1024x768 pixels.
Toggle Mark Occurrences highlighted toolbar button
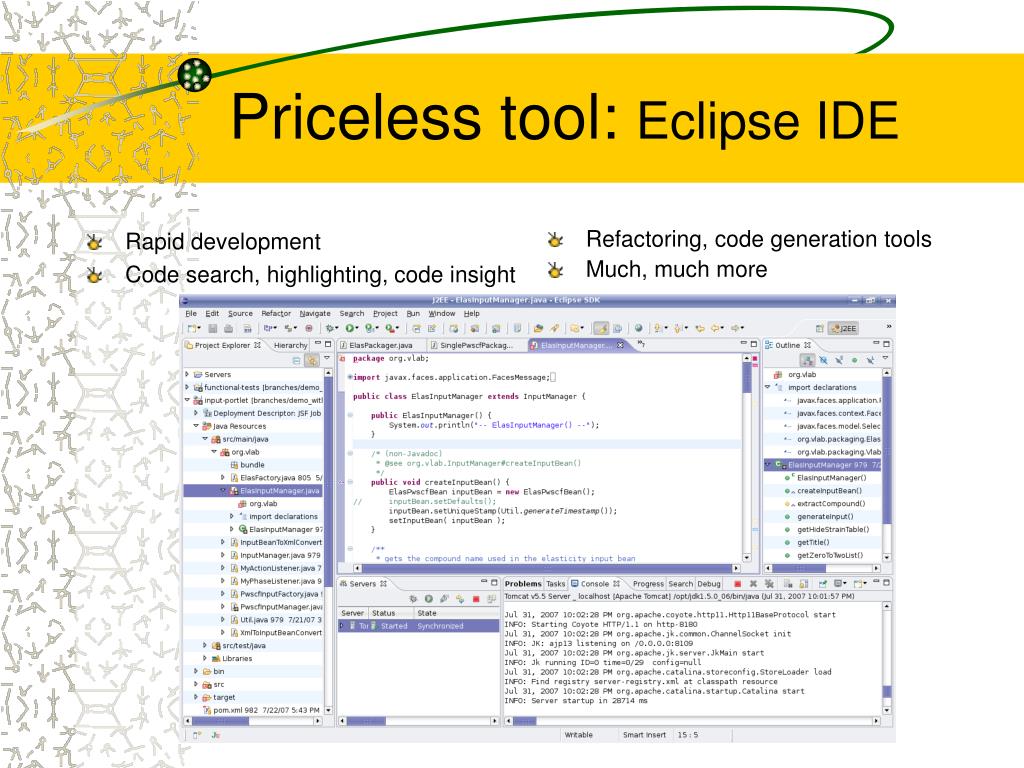601,328
